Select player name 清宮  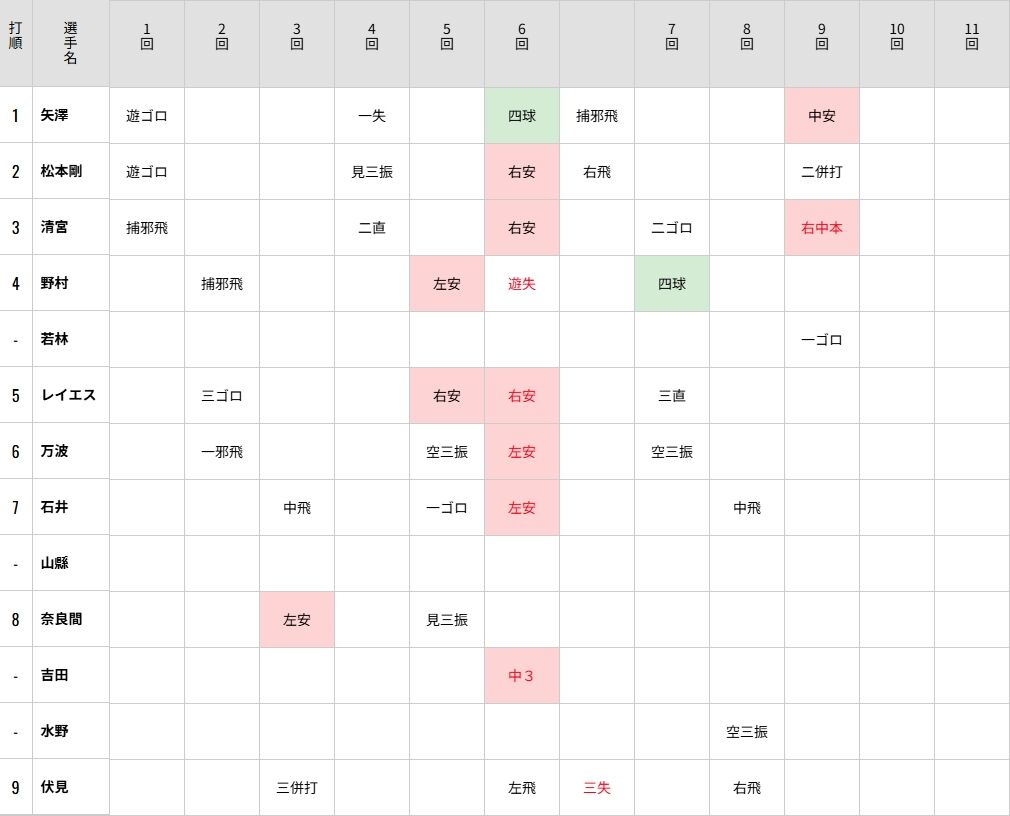54,227
